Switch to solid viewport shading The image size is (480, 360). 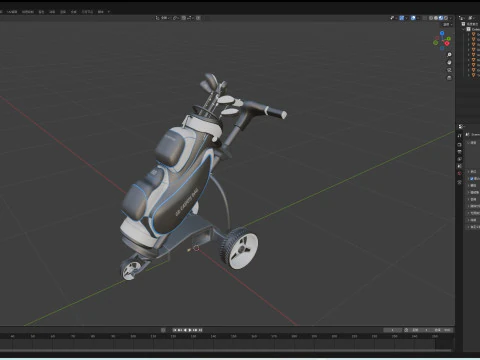[436, 18]
